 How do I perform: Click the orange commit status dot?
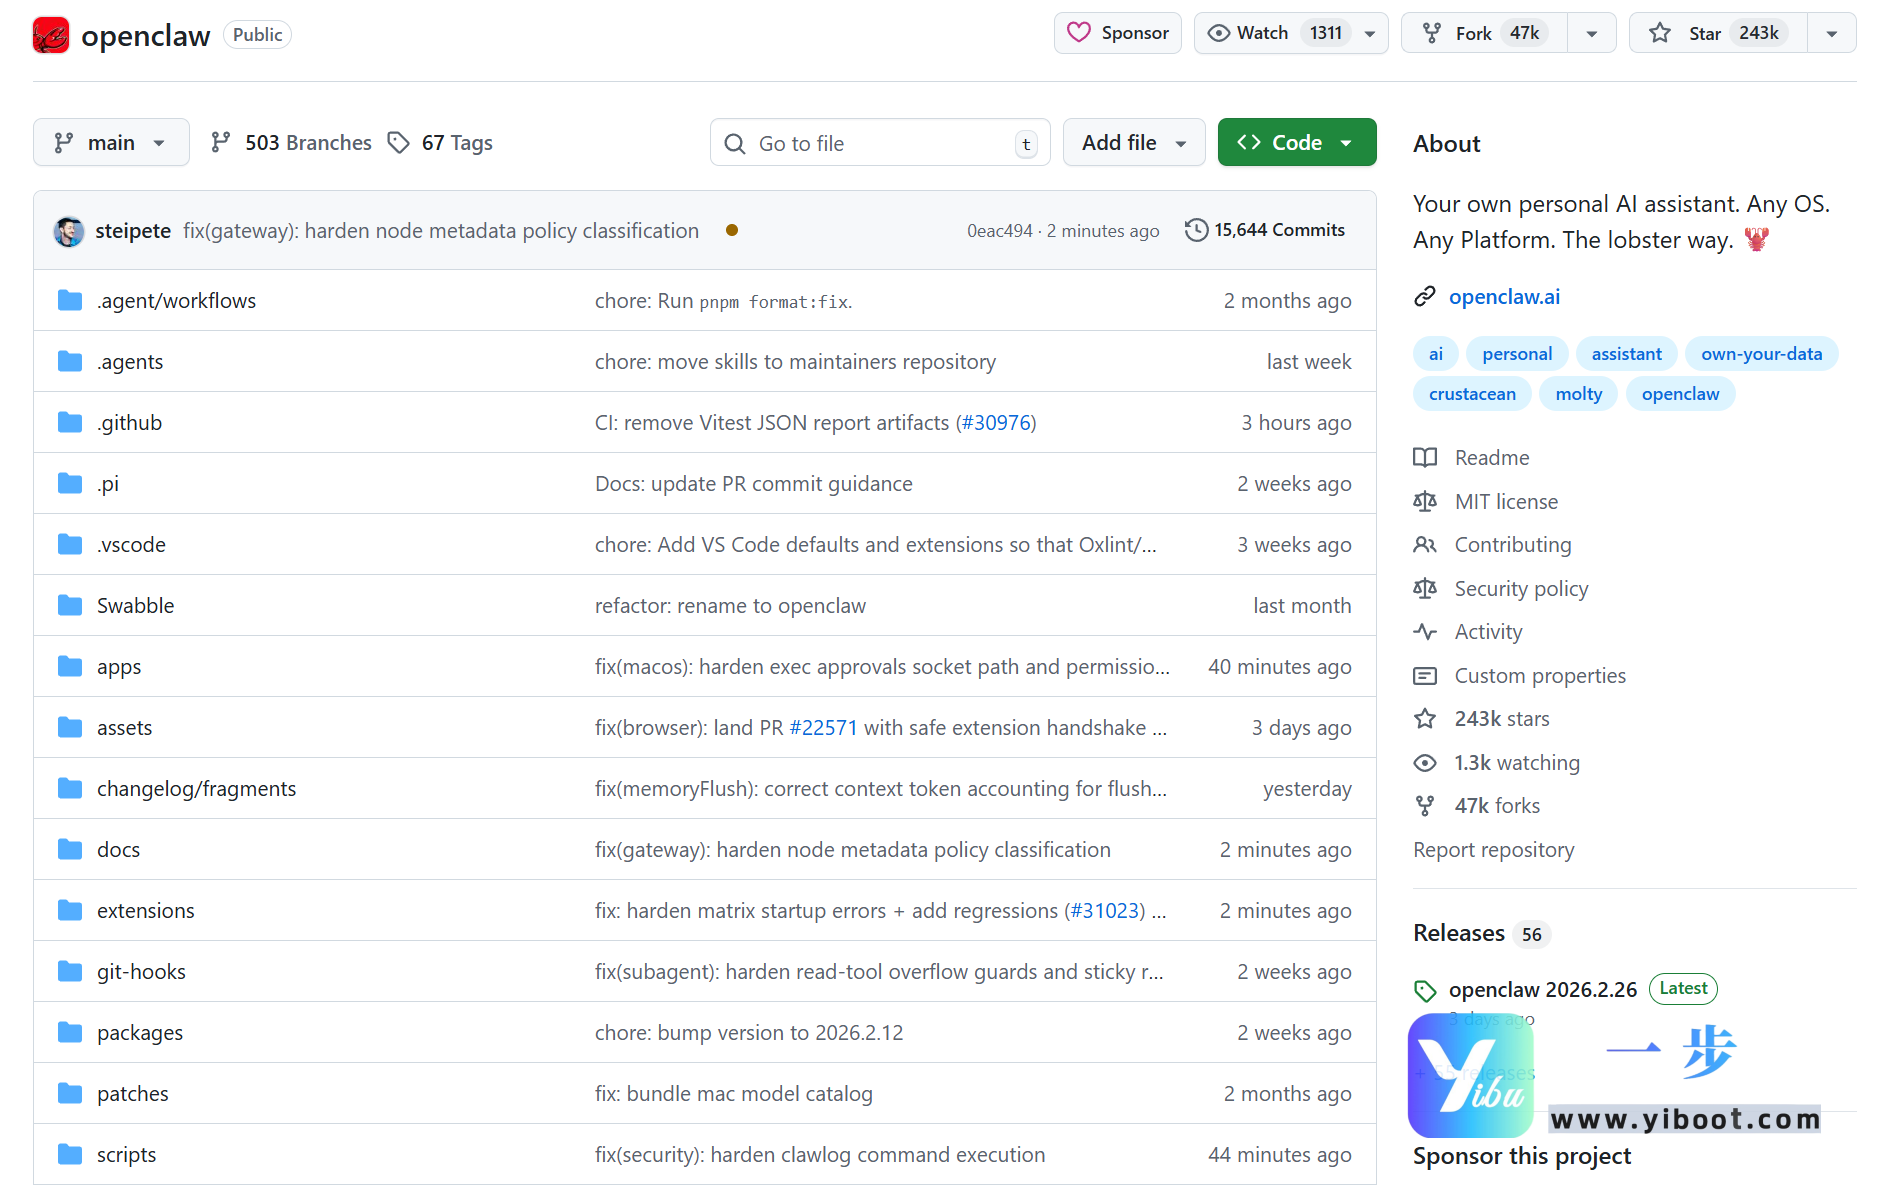732,230
